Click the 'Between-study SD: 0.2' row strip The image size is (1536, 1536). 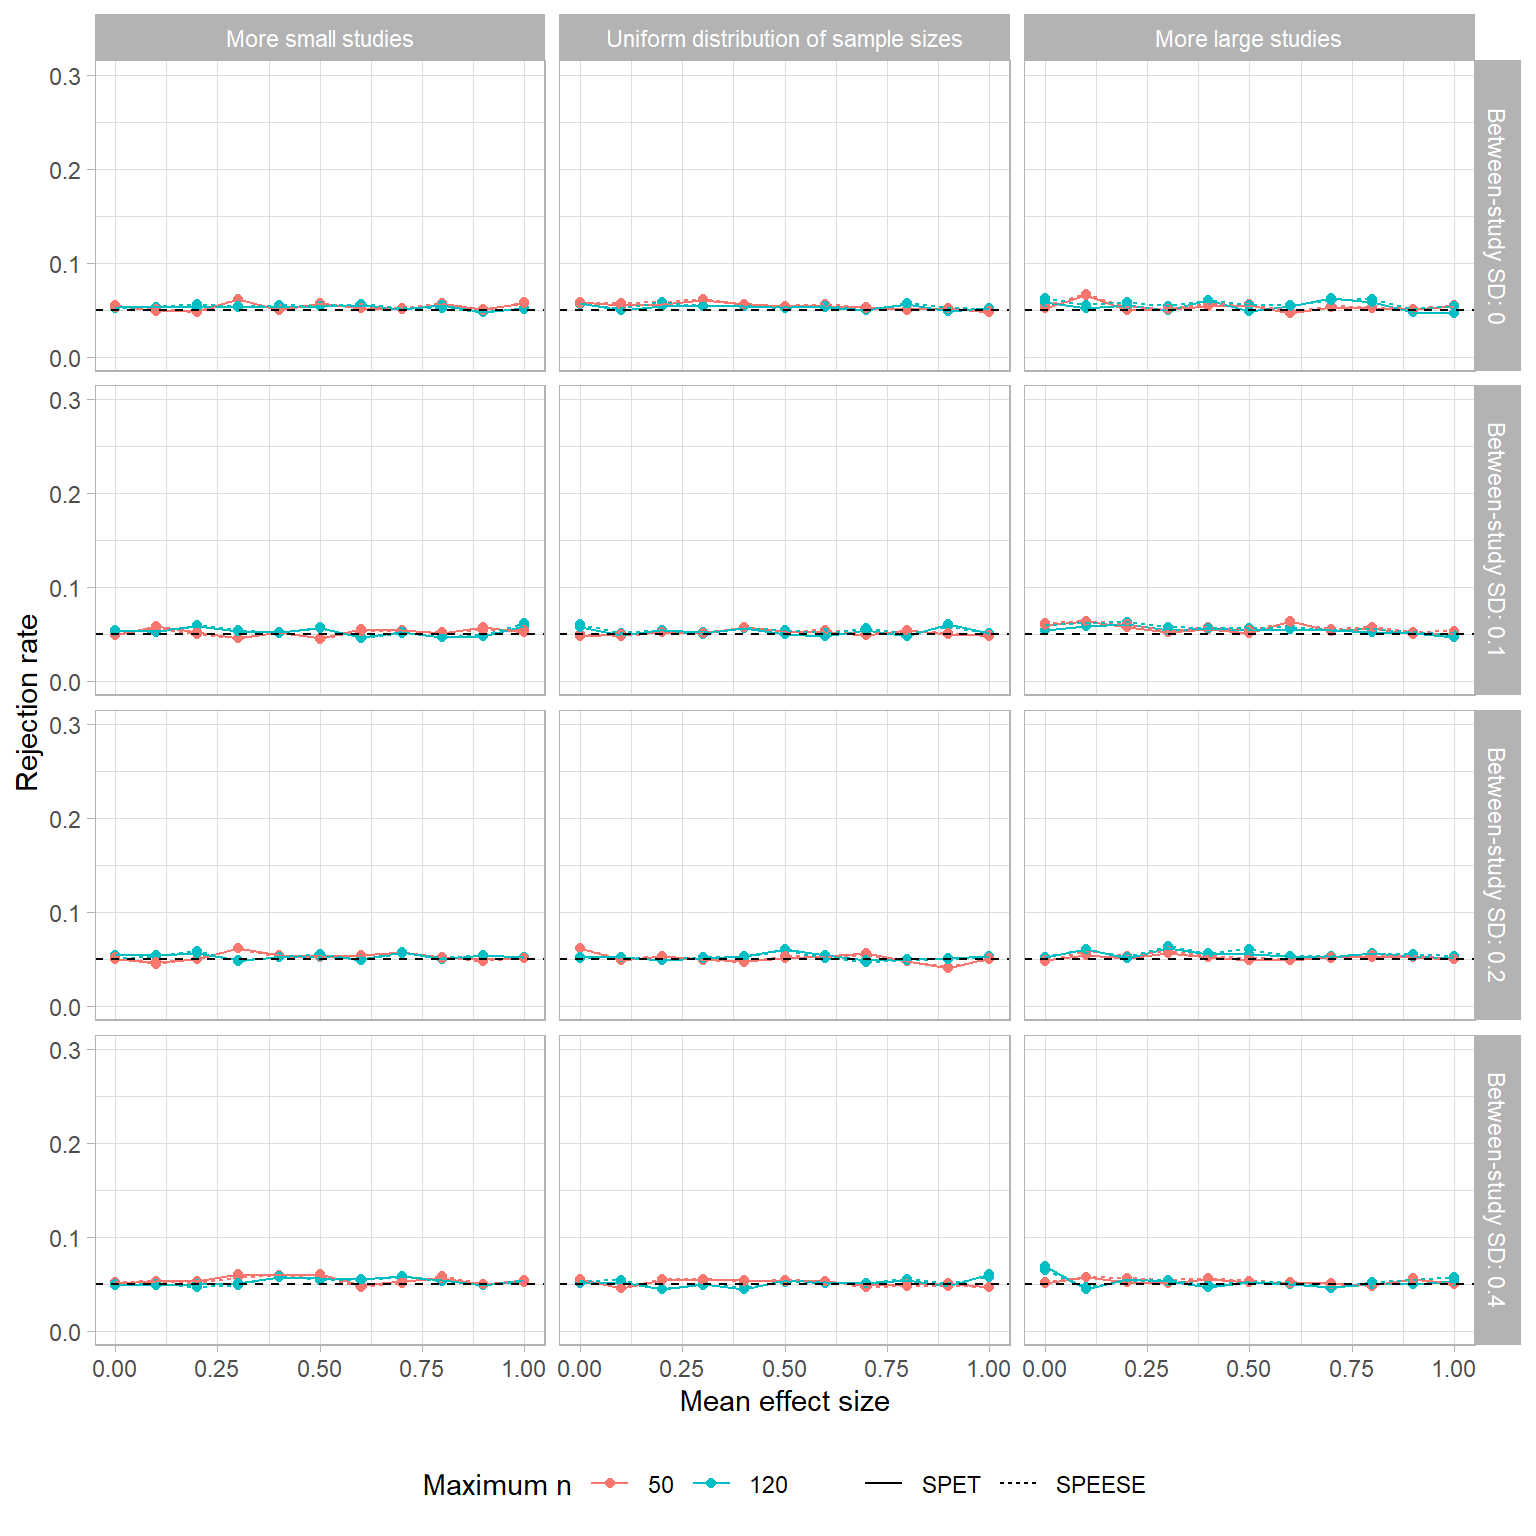(x=1496, y=865)
